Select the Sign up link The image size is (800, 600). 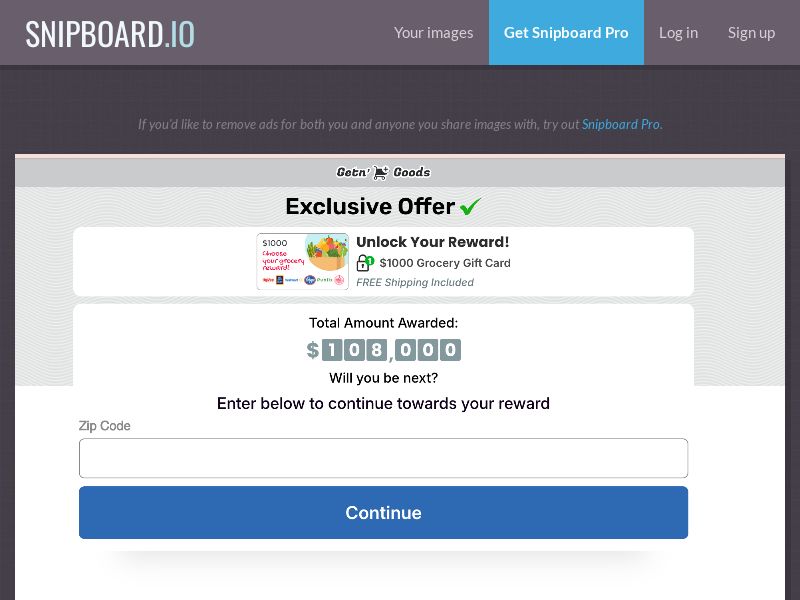[752, 32]
